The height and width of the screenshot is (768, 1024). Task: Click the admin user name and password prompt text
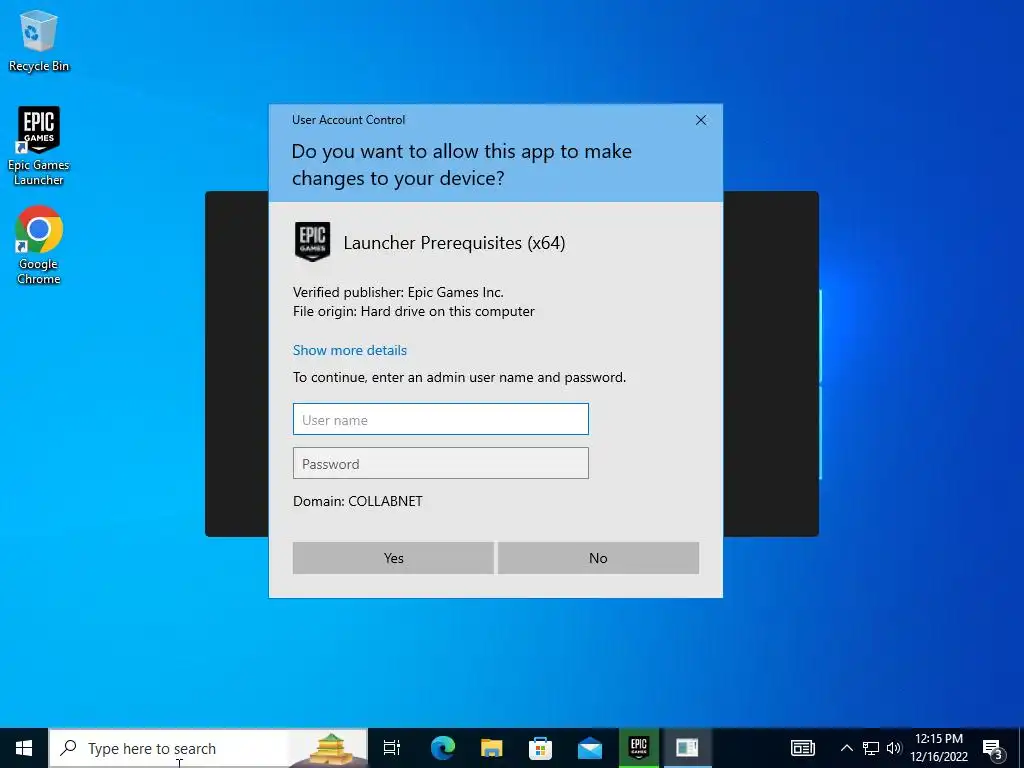coord(459,377)
